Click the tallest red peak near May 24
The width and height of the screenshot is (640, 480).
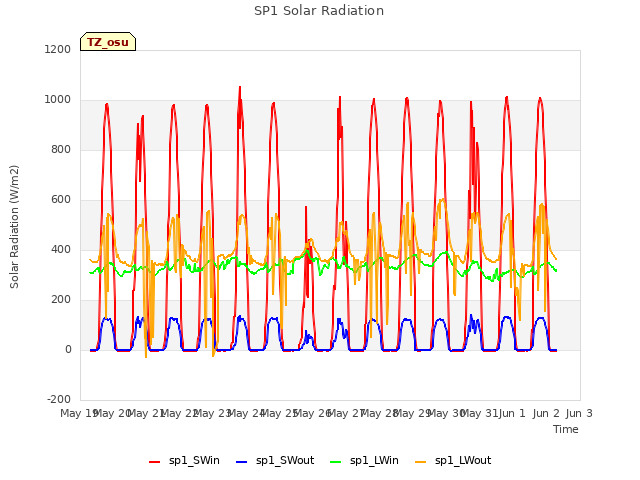tap(240, 87)
